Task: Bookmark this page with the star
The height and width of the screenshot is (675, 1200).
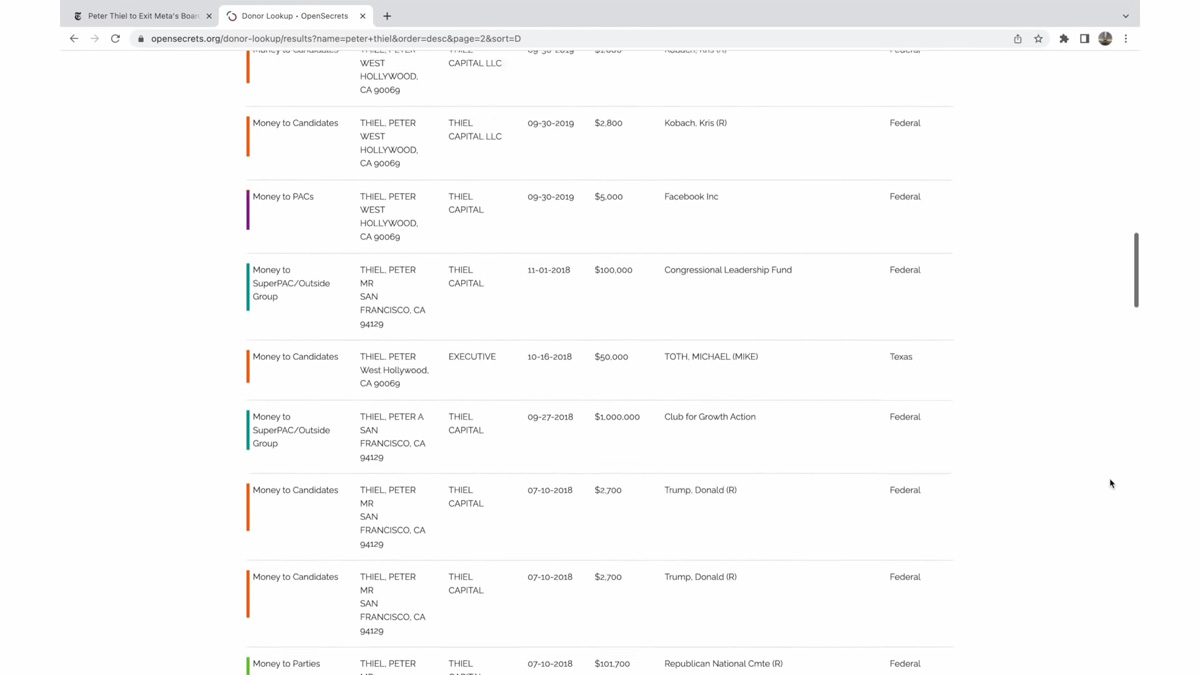Action: [1038, 39]
